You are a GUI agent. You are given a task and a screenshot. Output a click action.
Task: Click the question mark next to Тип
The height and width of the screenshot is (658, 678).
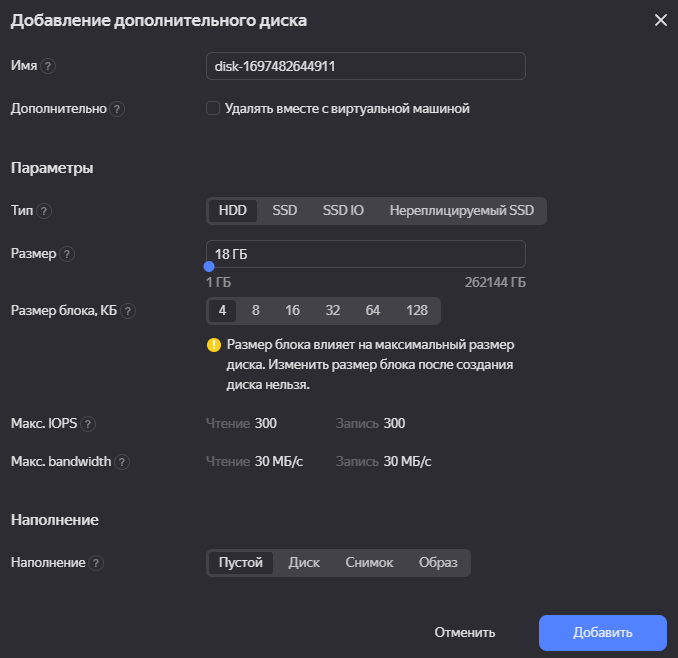[44, 211]
